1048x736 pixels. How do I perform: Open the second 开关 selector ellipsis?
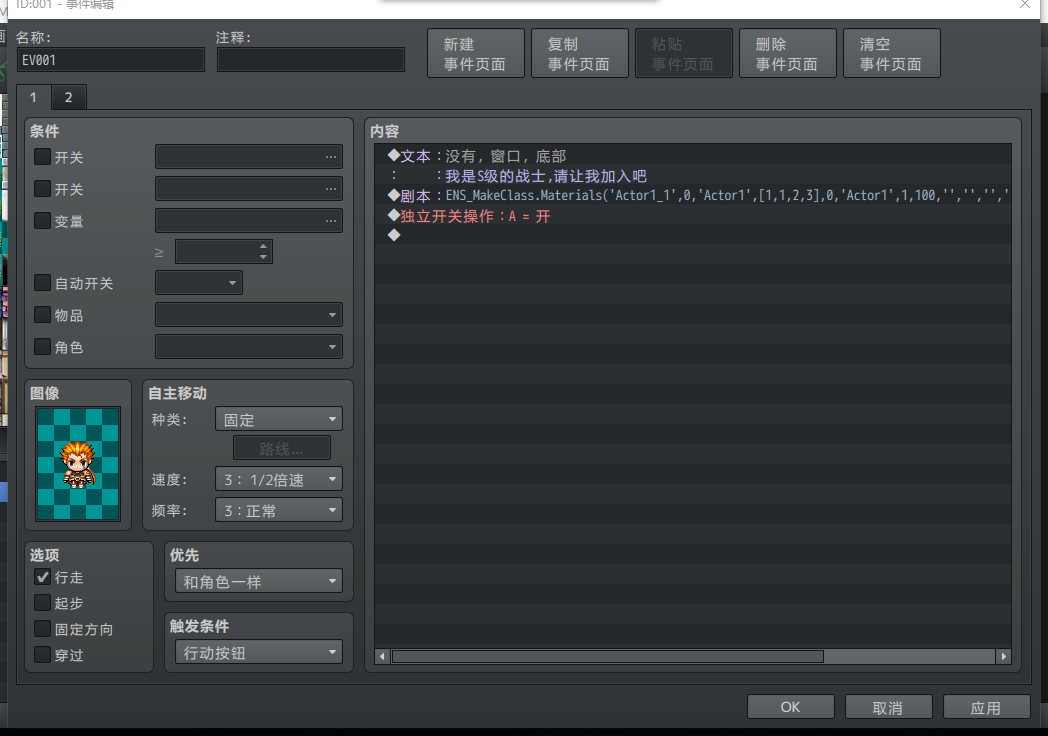[331, 189]
